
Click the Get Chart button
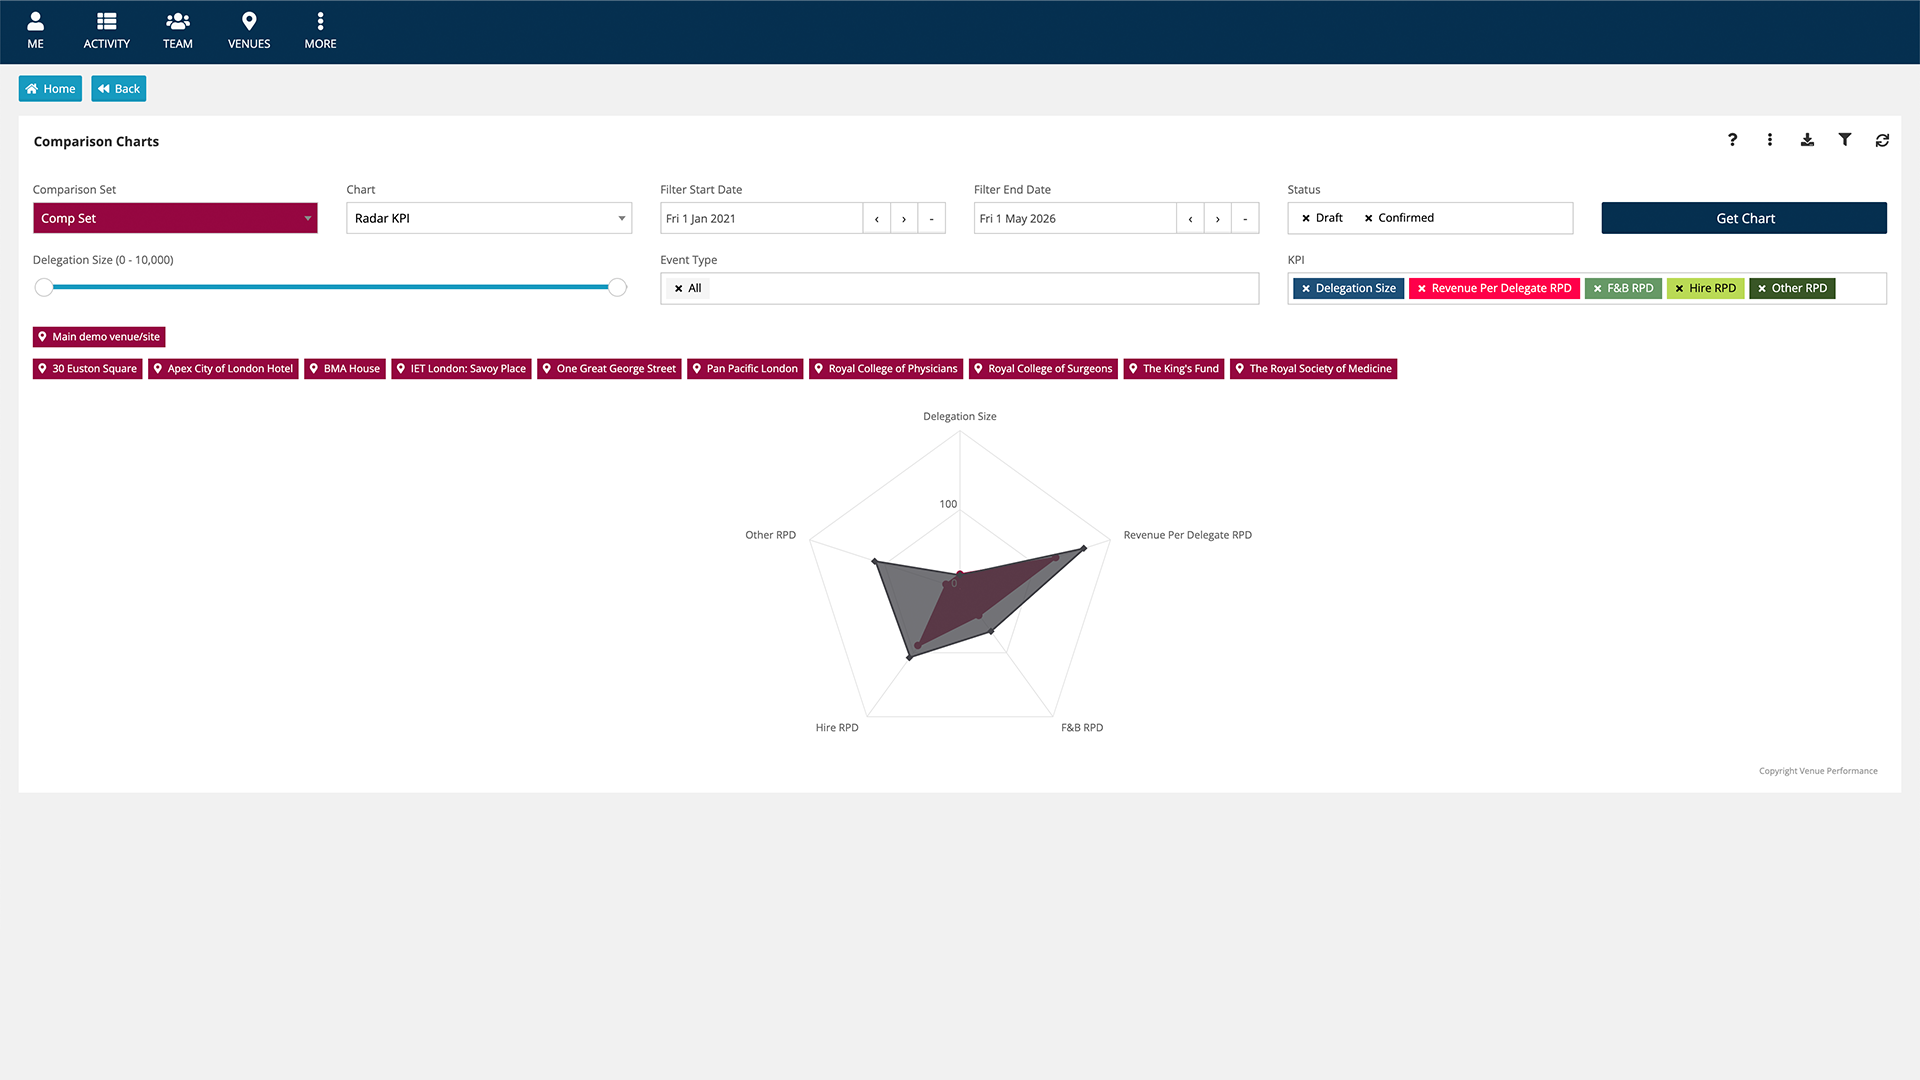(1743, 218)
